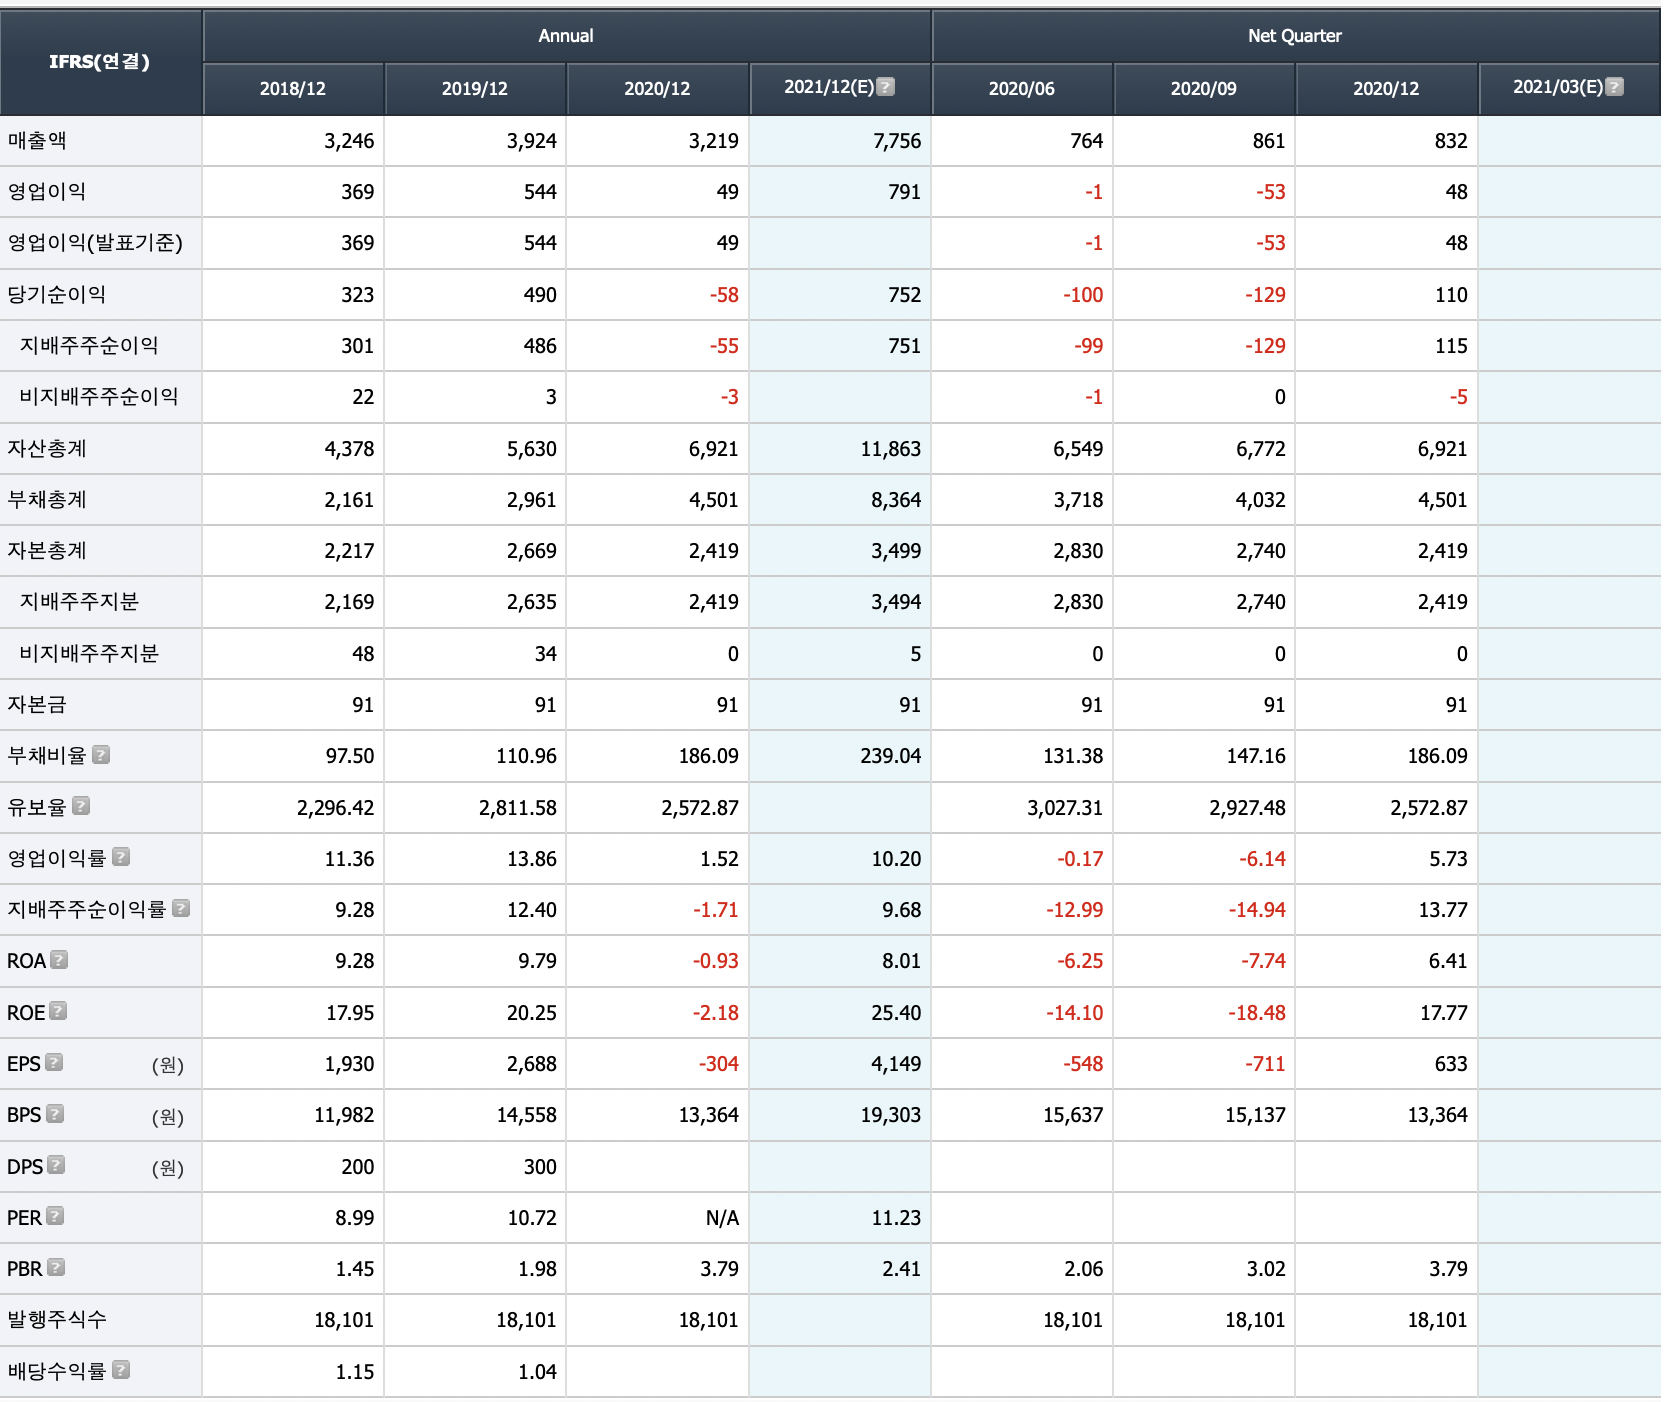Select the 당기순이익 row label
This screenshot has width=1666, height=1402.
[x=56, y=295]
